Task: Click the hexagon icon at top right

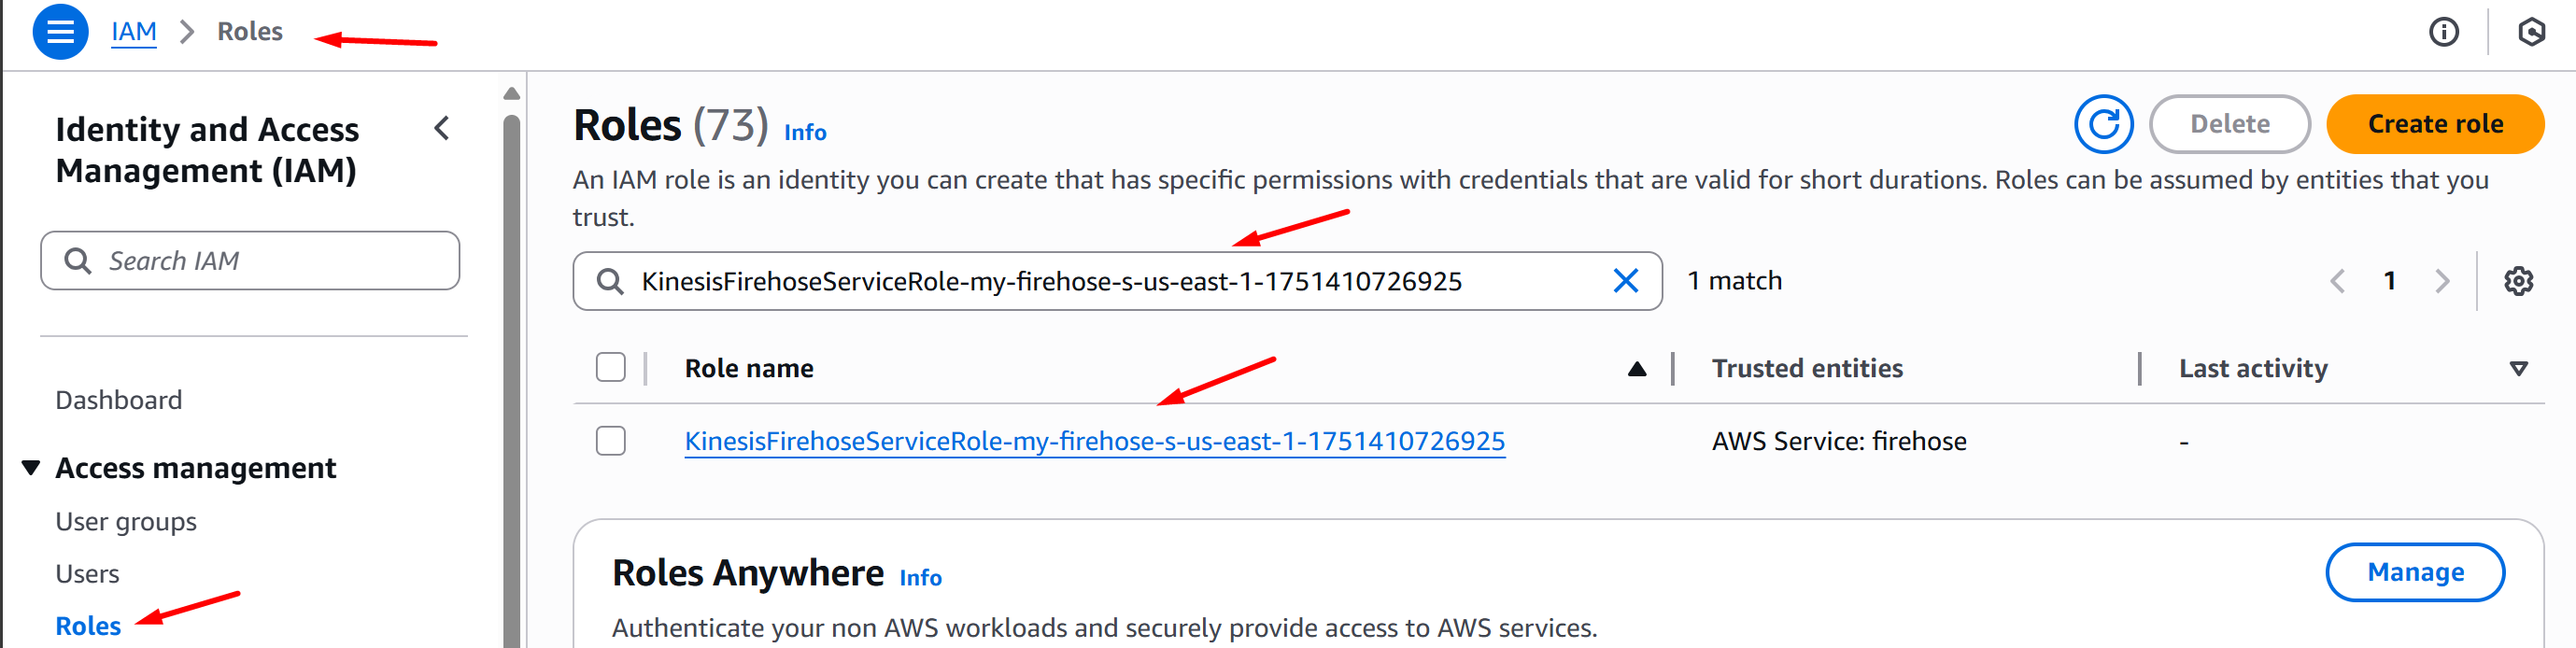Action: pos(2531,32)
